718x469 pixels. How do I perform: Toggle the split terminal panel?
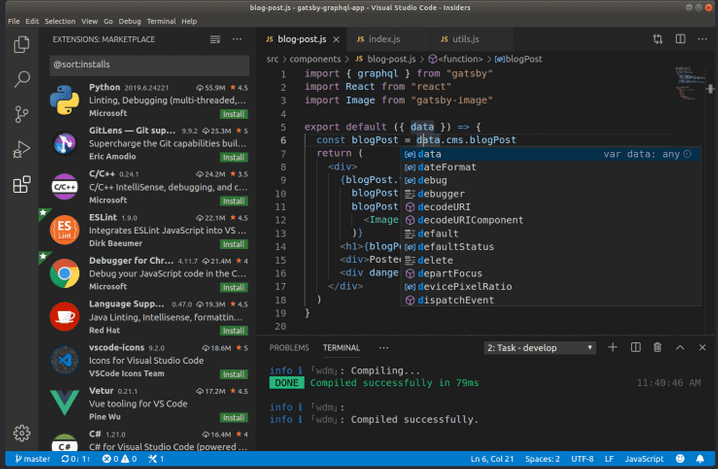634,347
